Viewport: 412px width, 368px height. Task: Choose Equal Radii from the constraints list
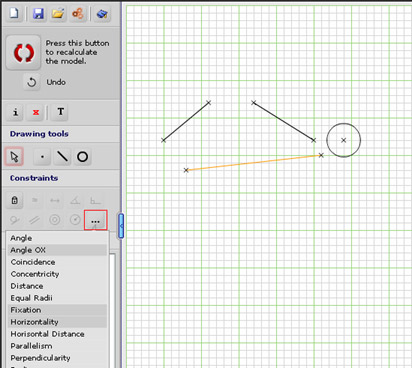[57, 298]
